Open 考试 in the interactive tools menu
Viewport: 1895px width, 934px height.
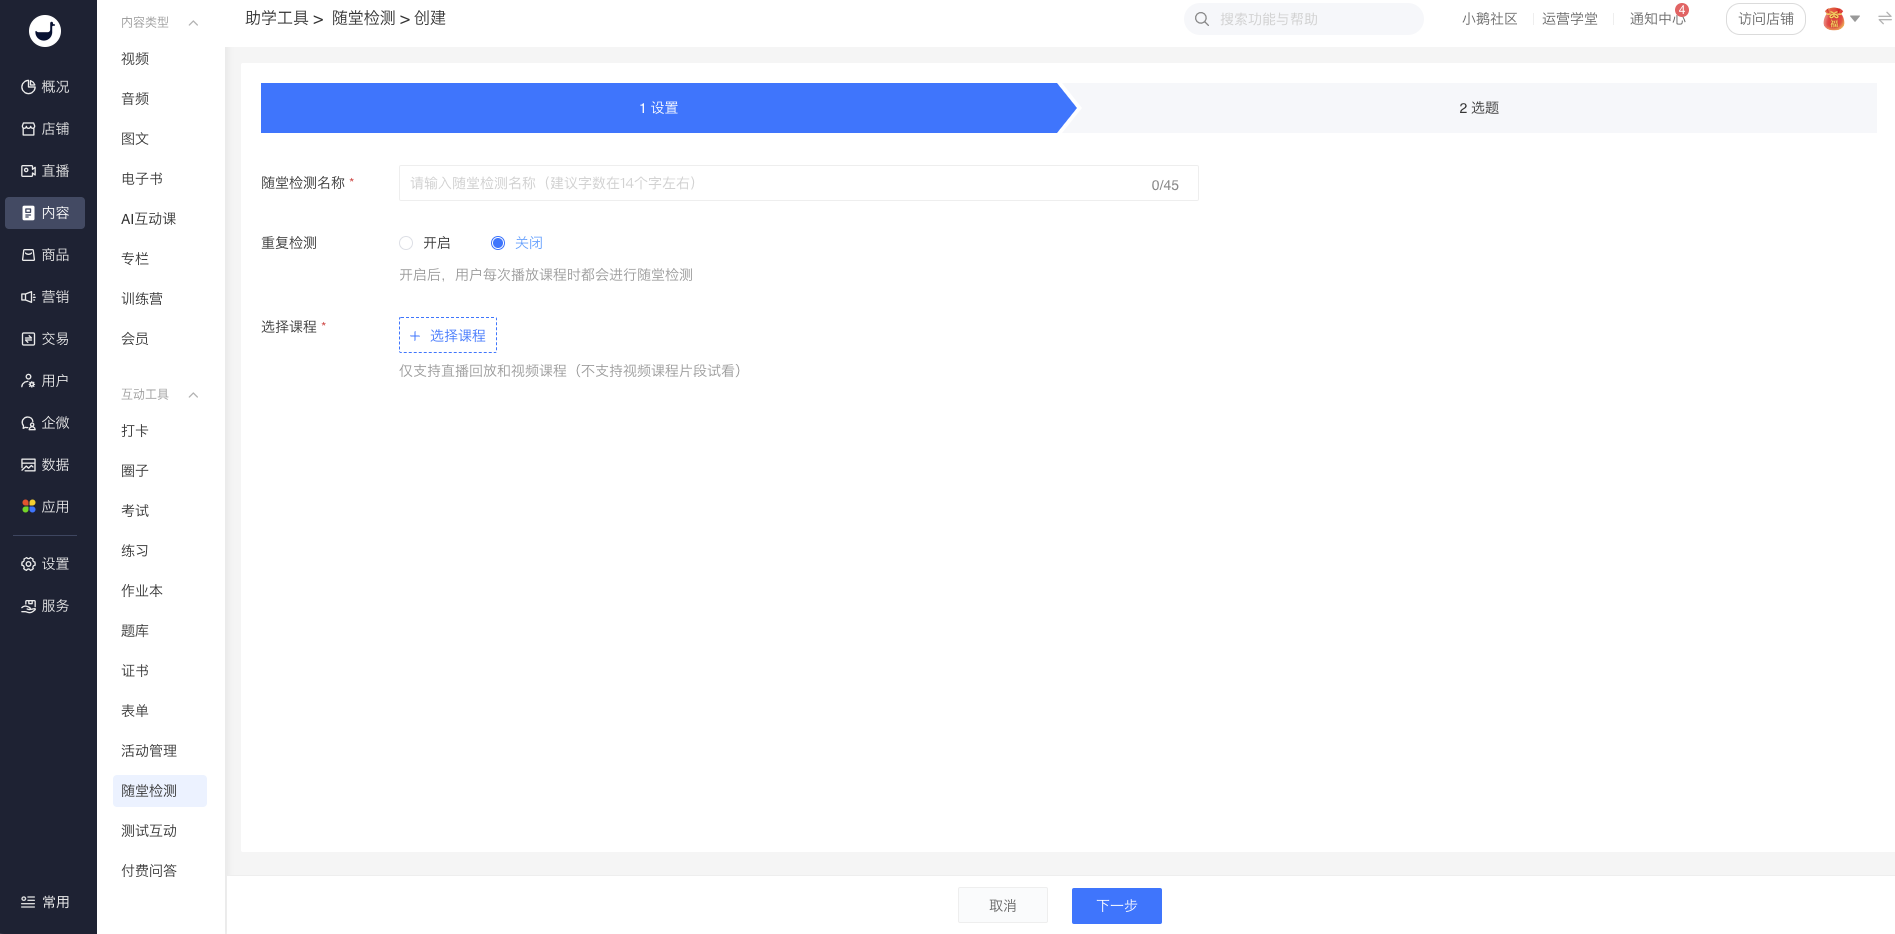point(135,511)
